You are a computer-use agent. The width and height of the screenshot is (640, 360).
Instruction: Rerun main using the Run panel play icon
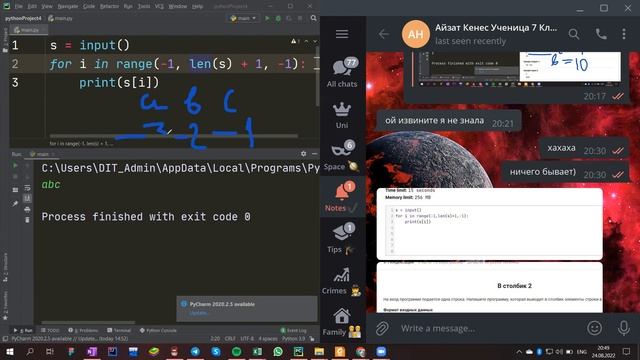(15, 166)
